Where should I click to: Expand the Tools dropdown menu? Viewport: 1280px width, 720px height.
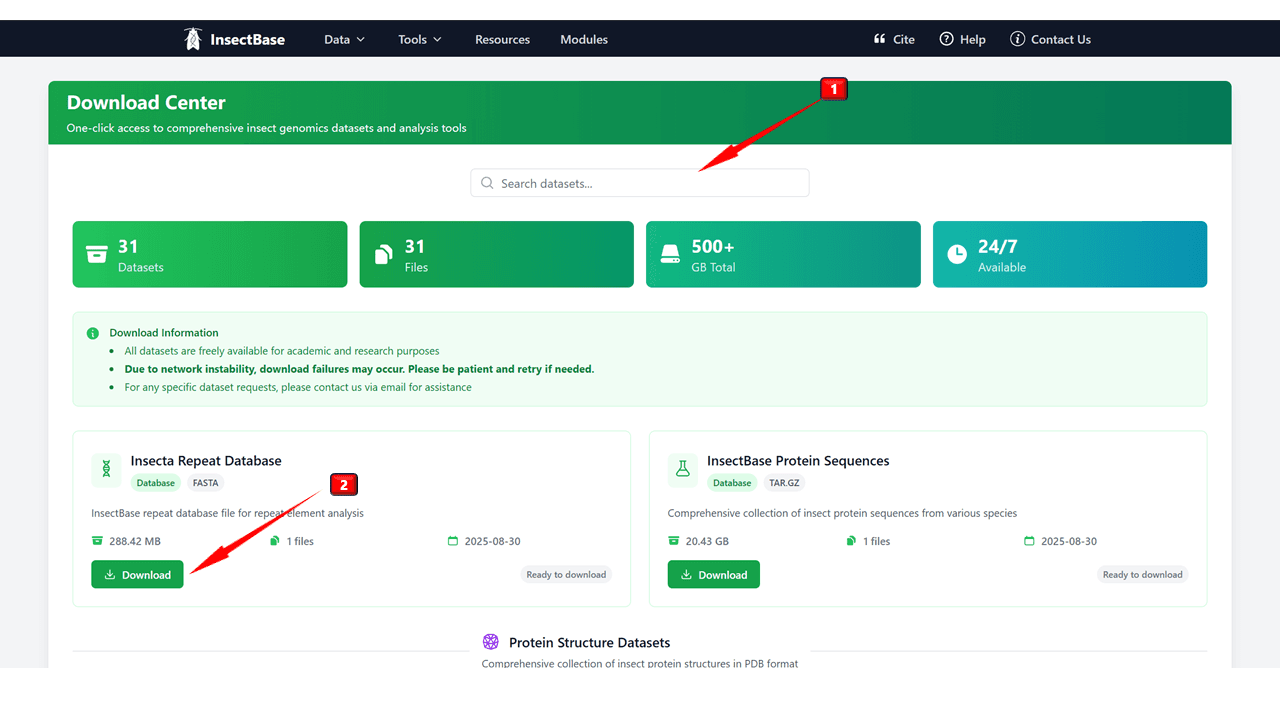coord(419,40)
